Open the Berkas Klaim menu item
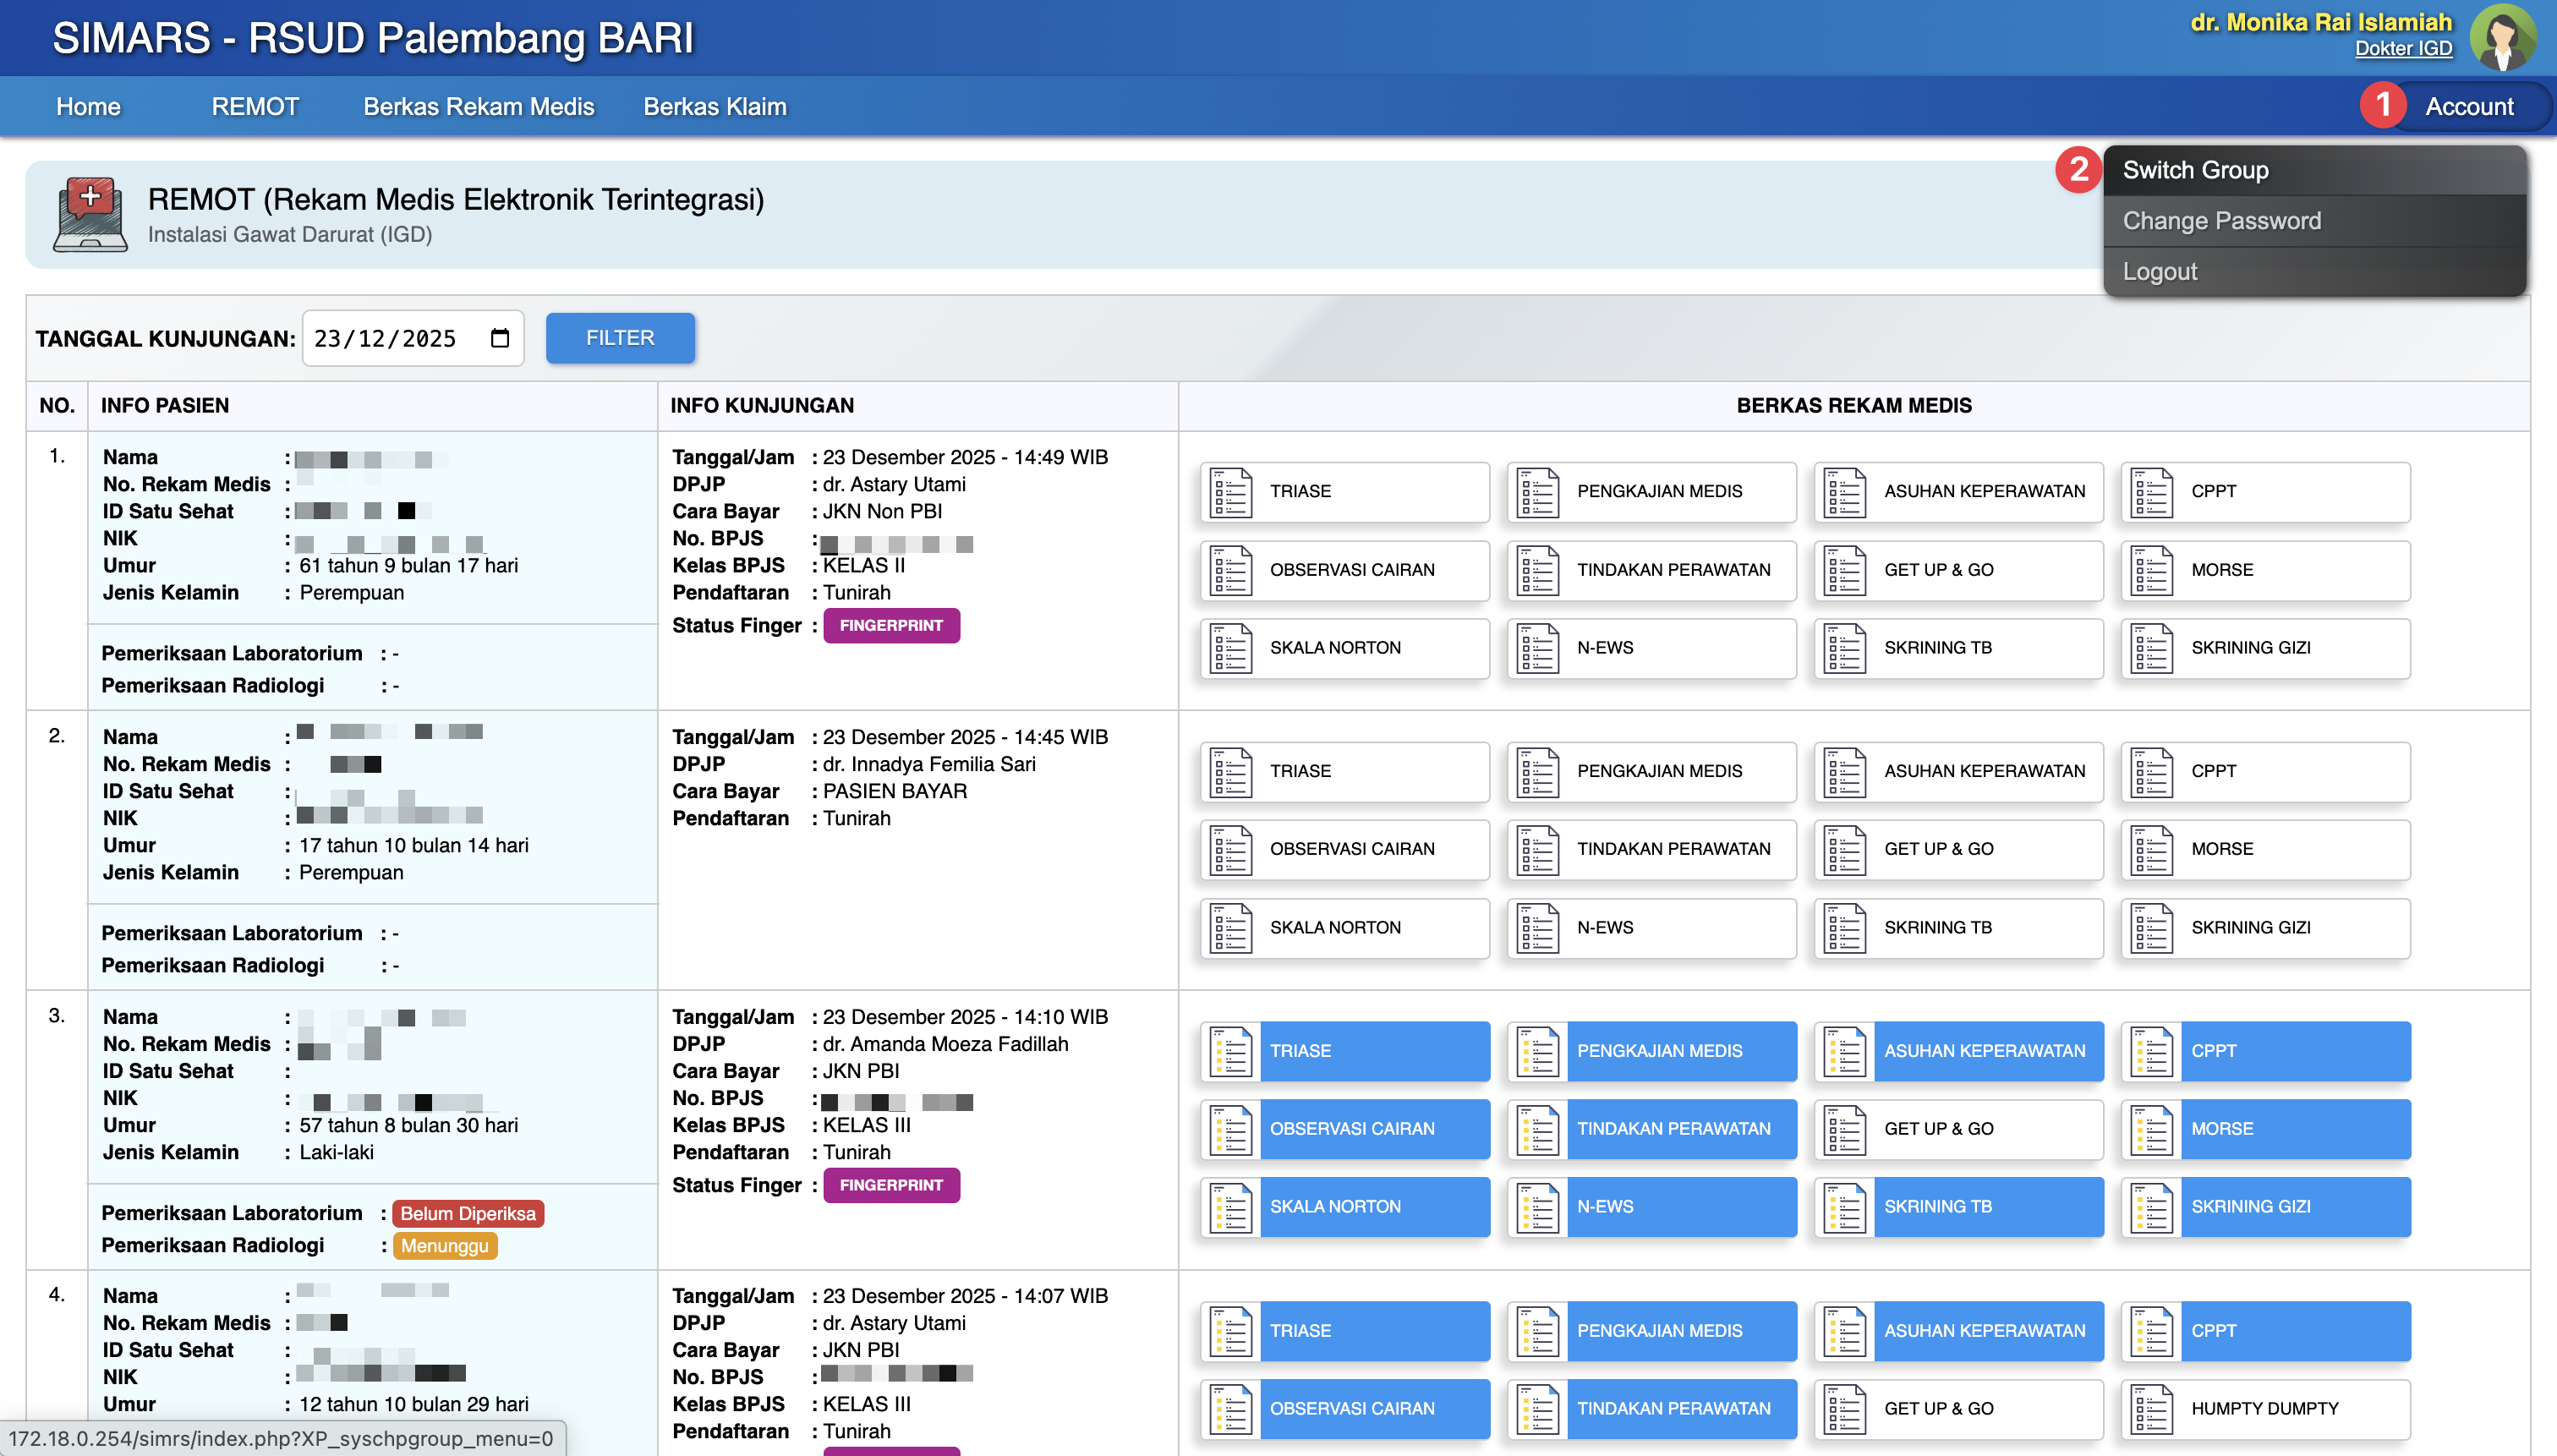This screenshot has width=2557, height=1456. click(714, 106)
